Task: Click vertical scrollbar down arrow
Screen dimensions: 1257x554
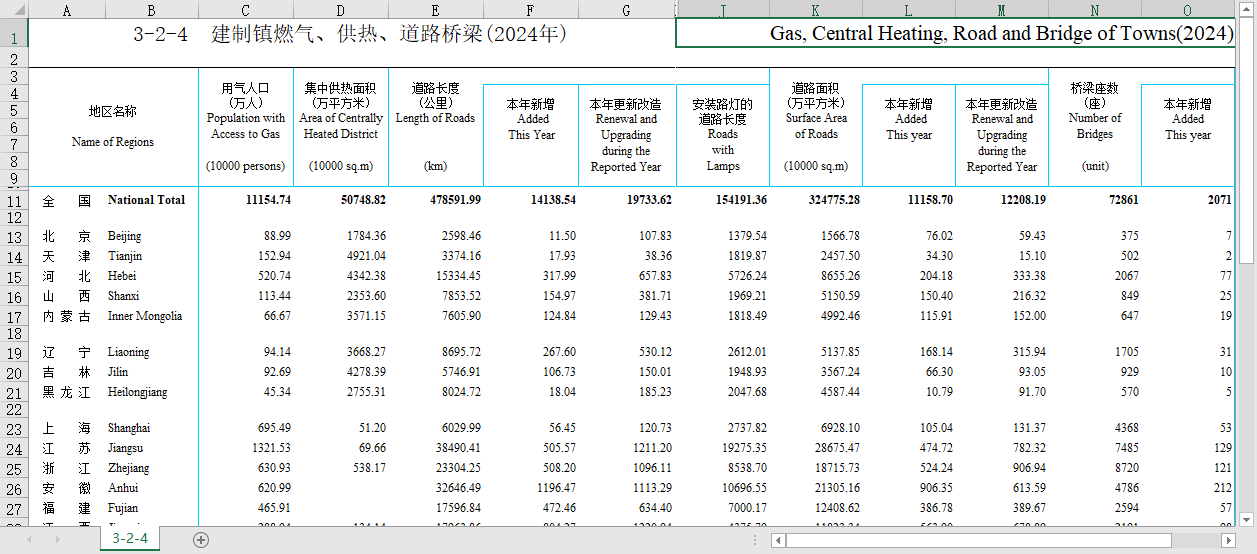Action: tap(1248, 519)
